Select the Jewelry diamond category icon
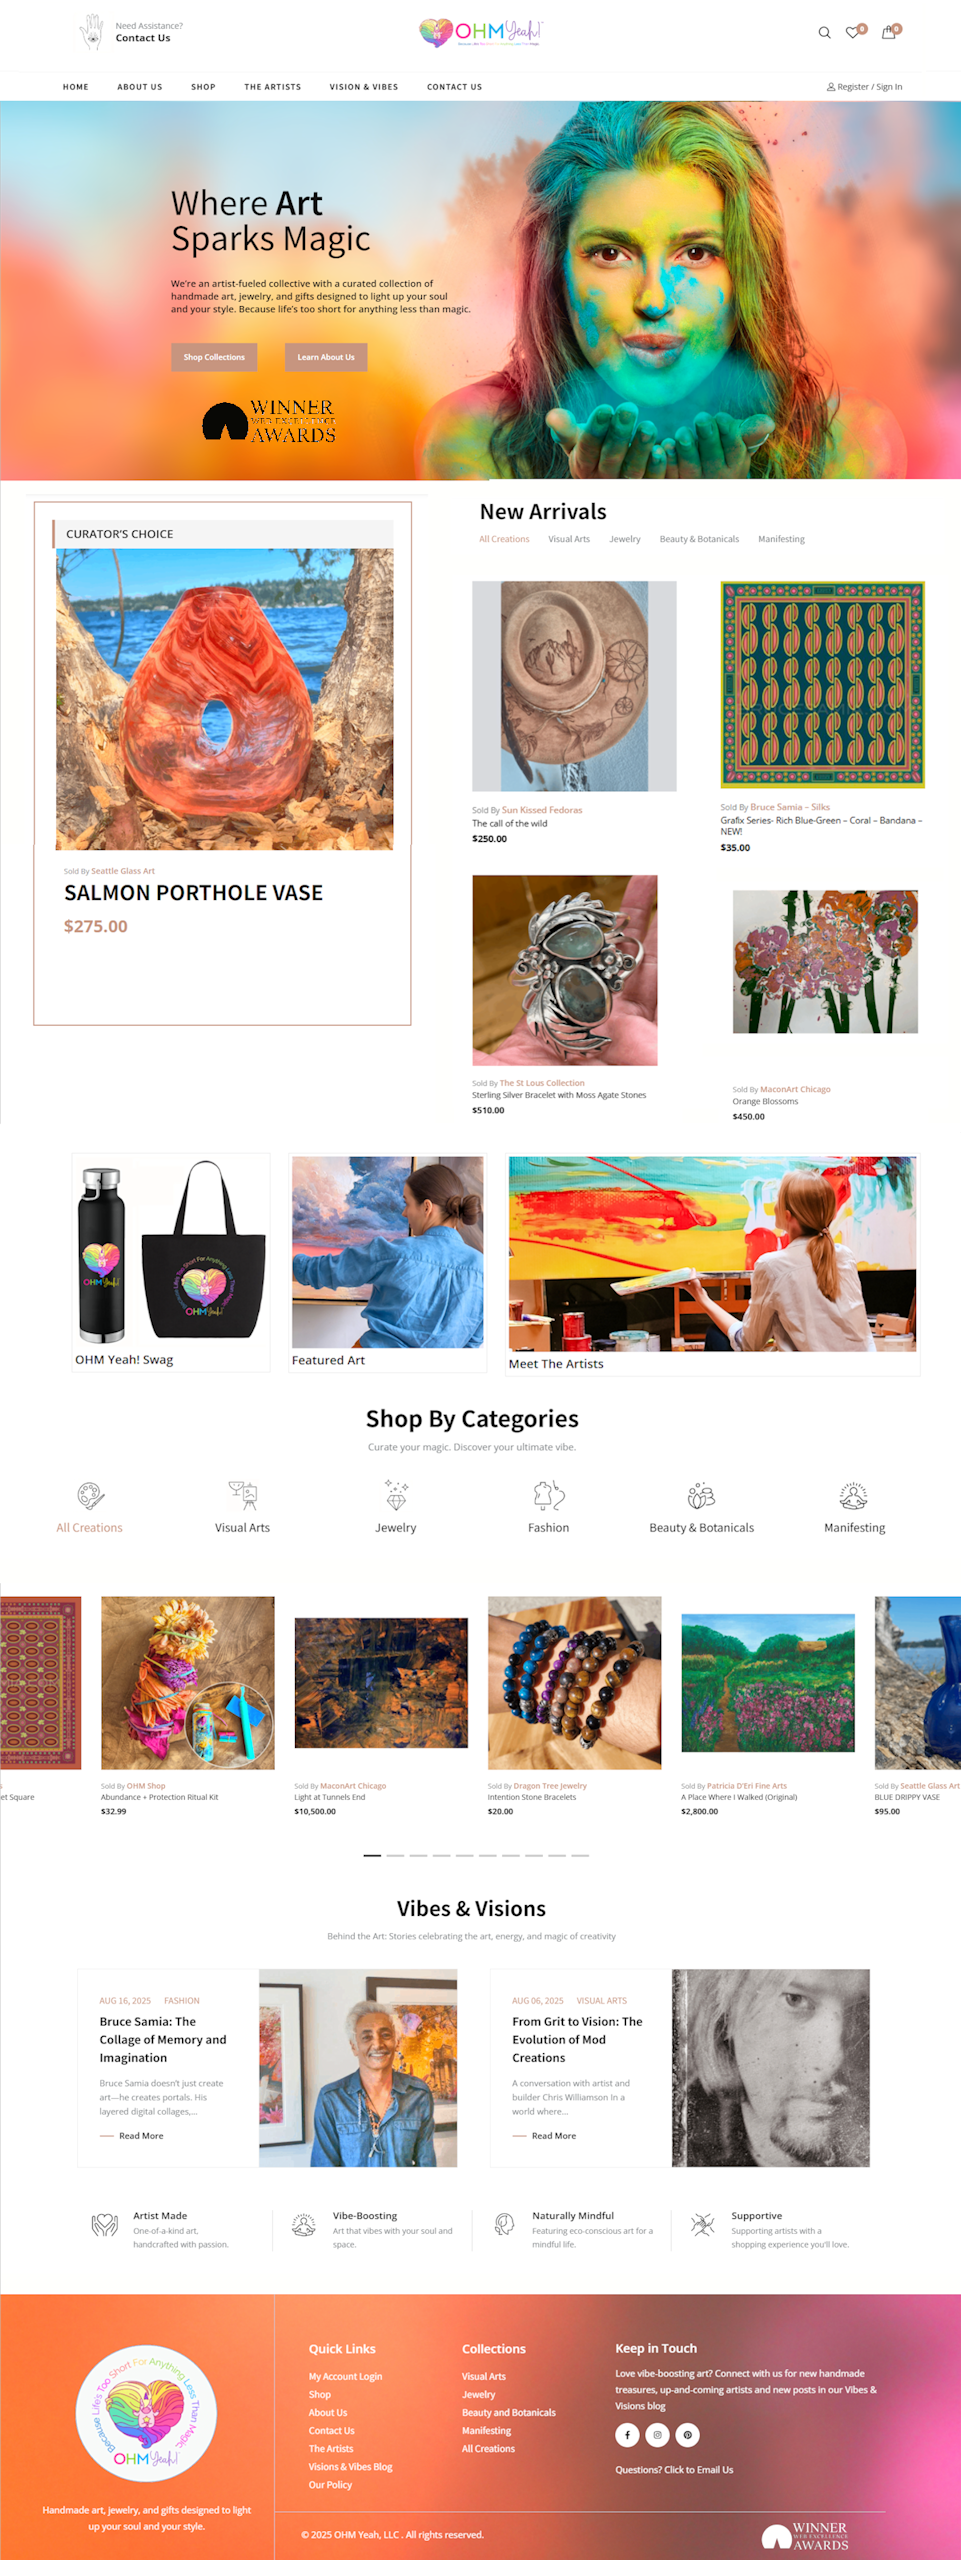The width and height of the screenshot is (961, 2560). (x=396, y=1496)
